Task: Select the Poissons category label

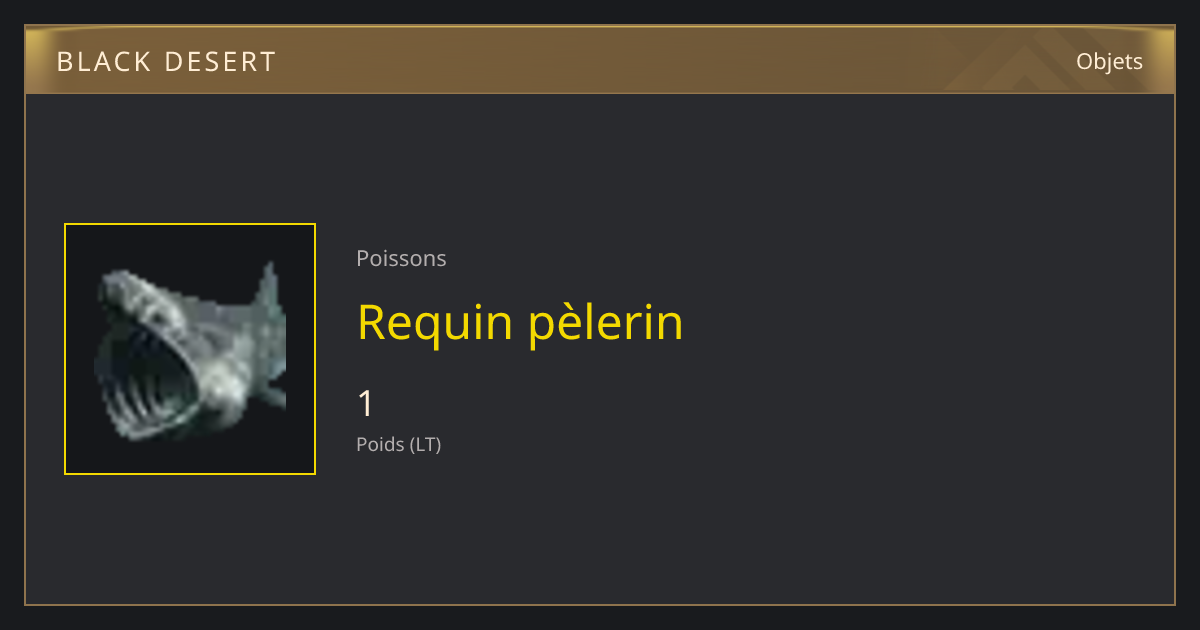Action: click(401, 258)
